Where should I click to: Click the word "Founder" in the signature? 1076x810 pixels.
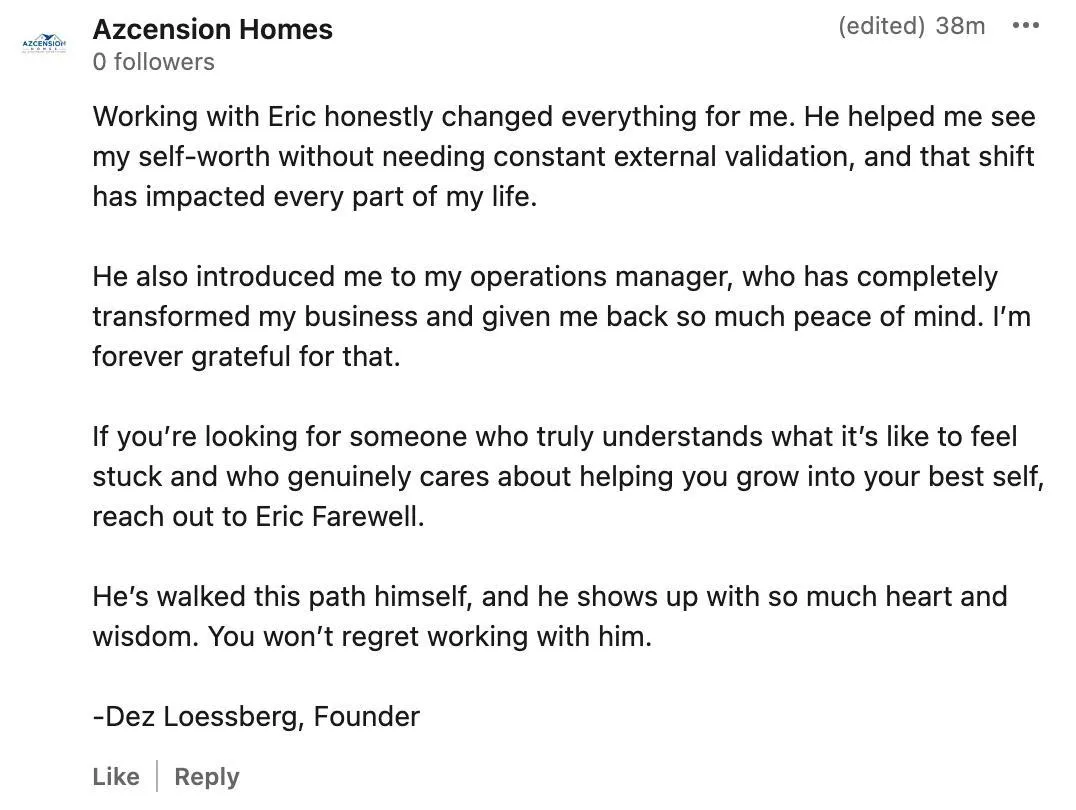[x=366, y=717]
